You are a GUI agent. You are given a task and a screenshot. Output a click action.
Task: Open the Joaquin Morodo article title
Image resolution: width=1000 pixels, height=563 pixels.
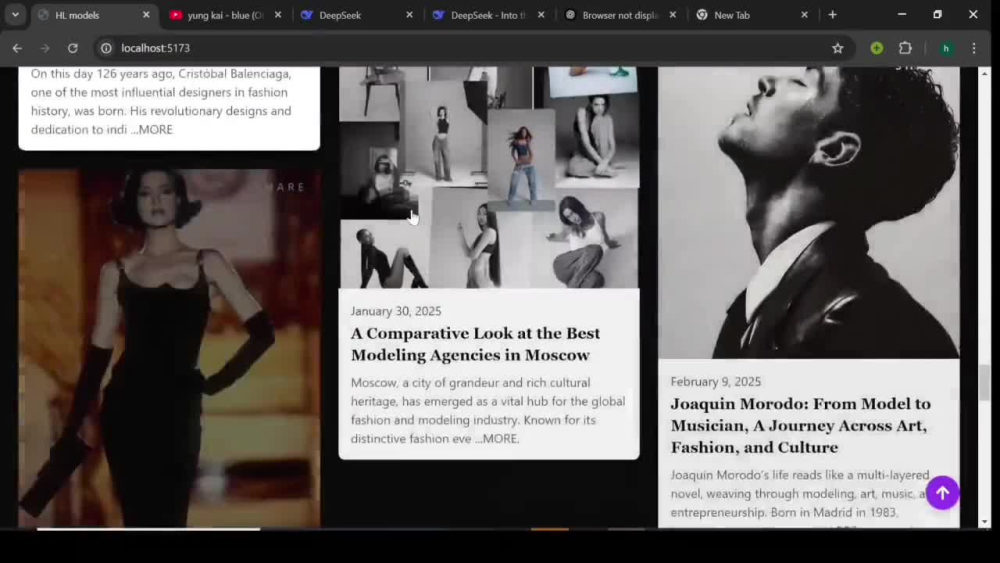click(800, 425)
